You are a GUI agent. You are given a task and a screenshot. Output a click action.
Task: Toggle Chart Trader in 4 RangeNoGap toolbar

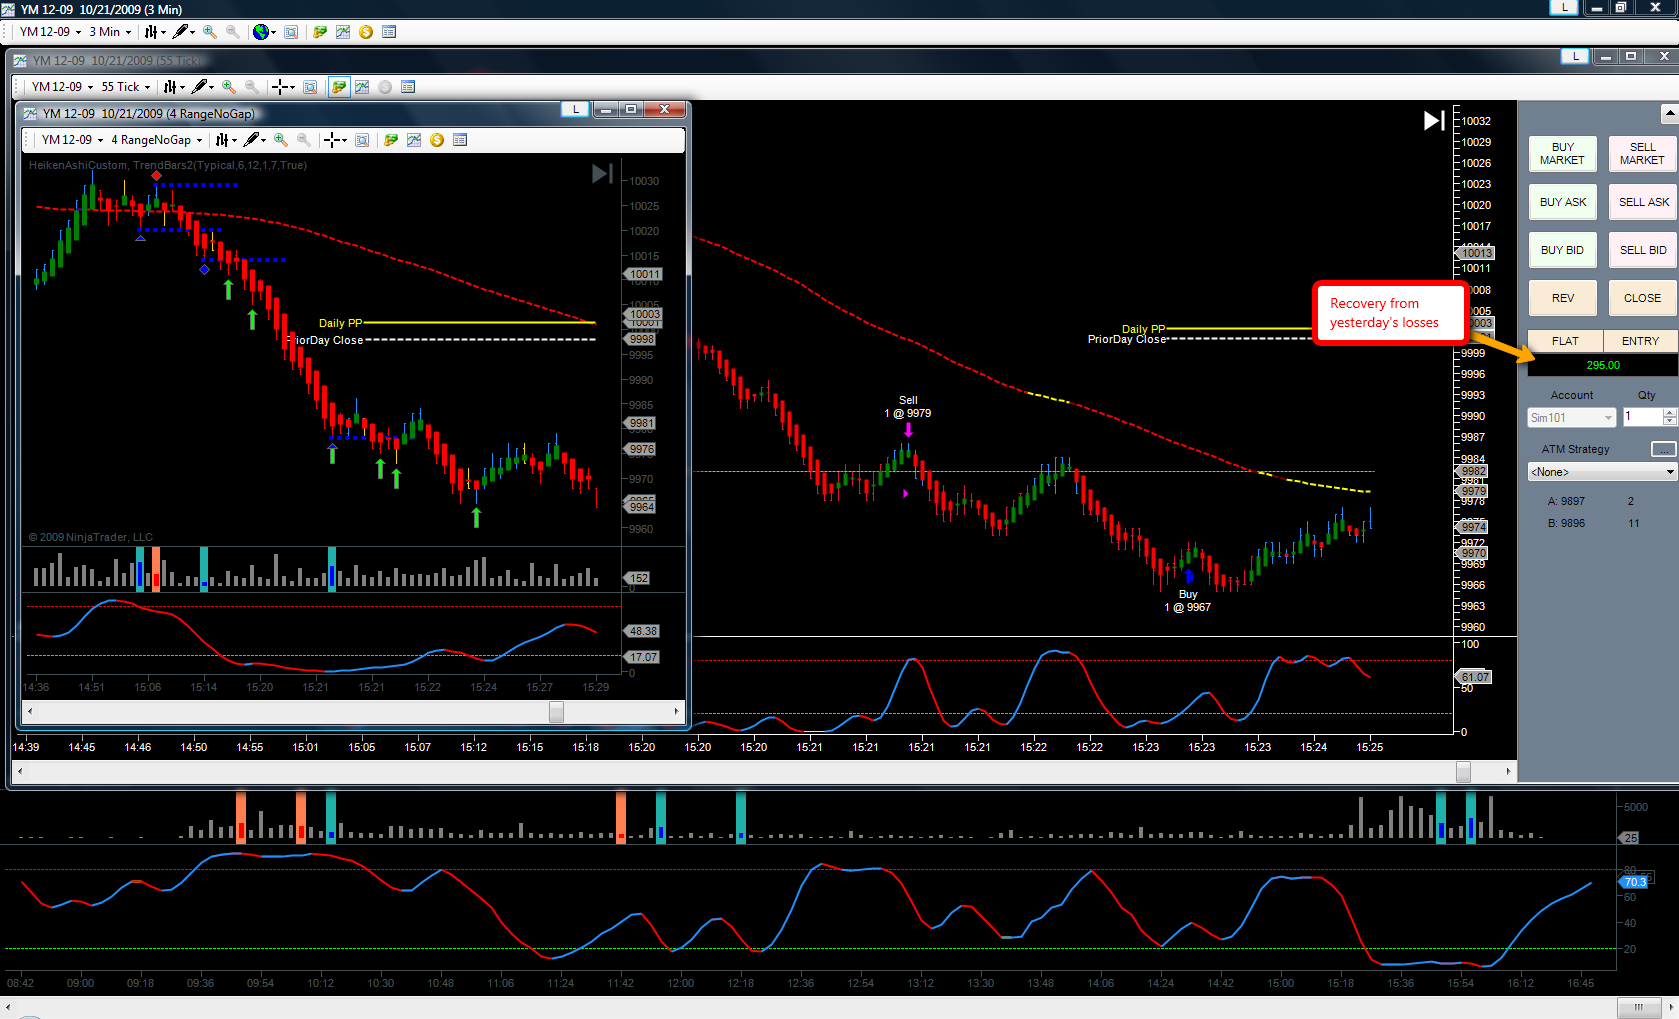(391, 140)
